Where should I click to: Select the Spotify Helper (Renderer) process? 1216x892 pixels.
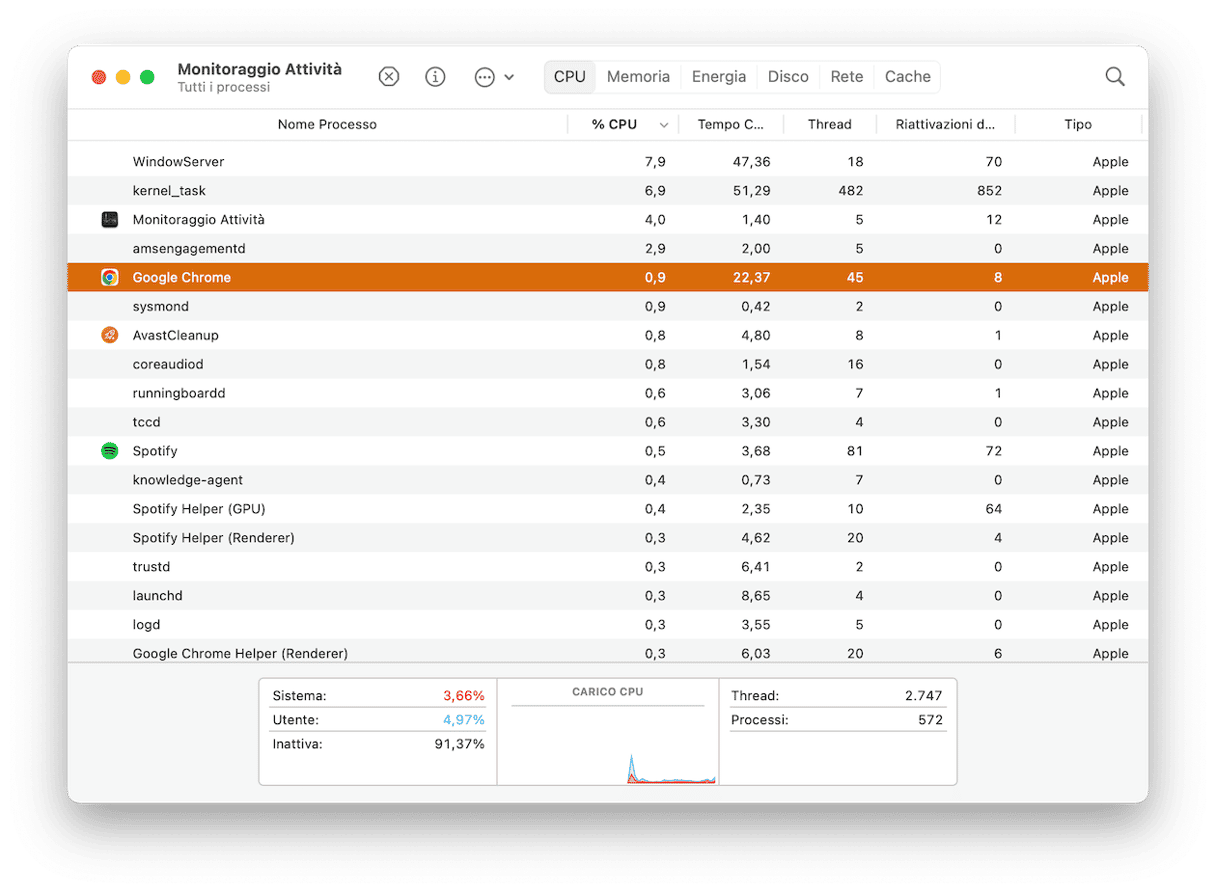coord(608,539)
